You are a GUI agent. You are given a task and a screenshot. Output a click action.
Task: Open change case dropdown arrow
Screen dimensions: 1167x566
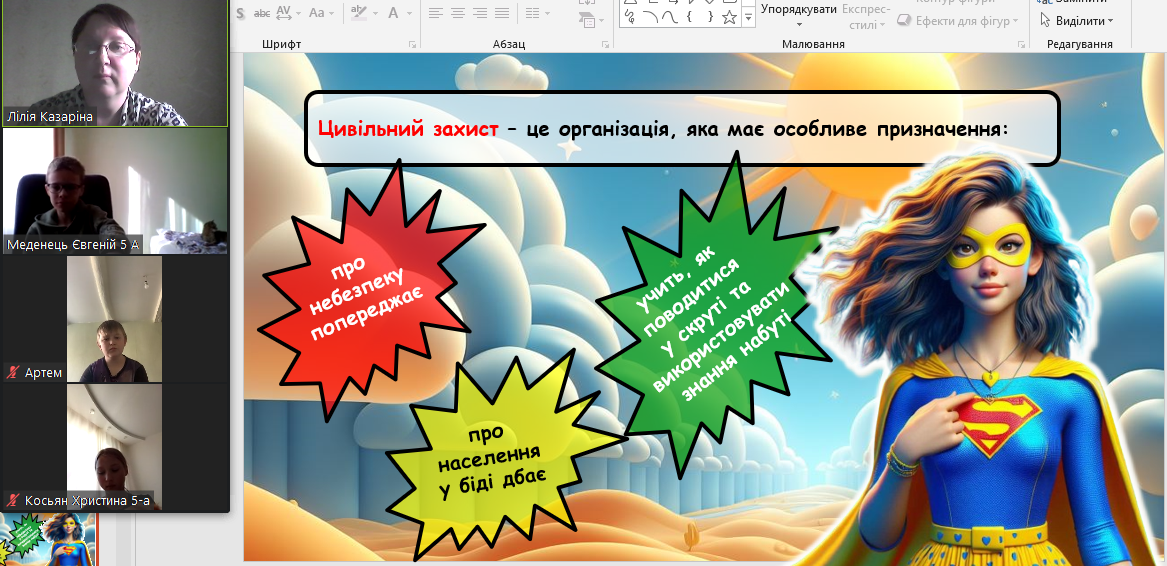(x=333, y=13)
